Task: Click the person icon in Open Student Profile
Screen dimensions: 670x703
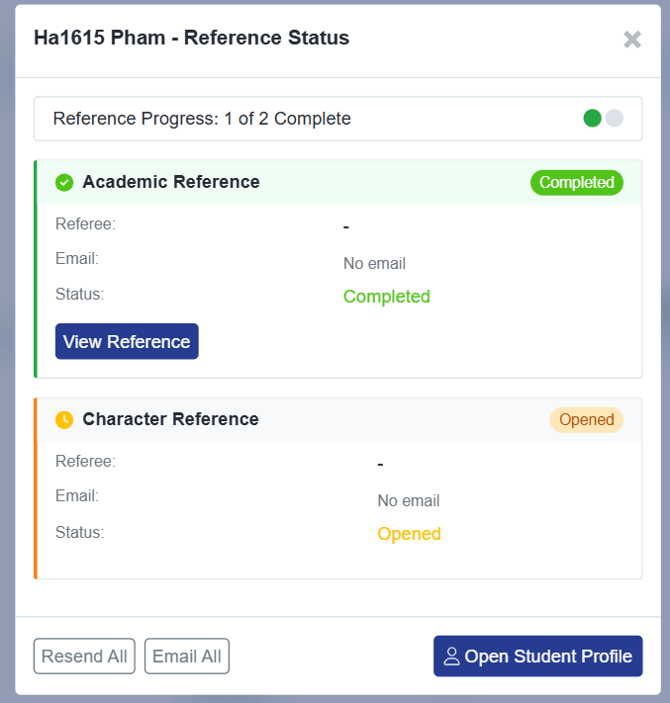Action: click(x=452, y=656)
